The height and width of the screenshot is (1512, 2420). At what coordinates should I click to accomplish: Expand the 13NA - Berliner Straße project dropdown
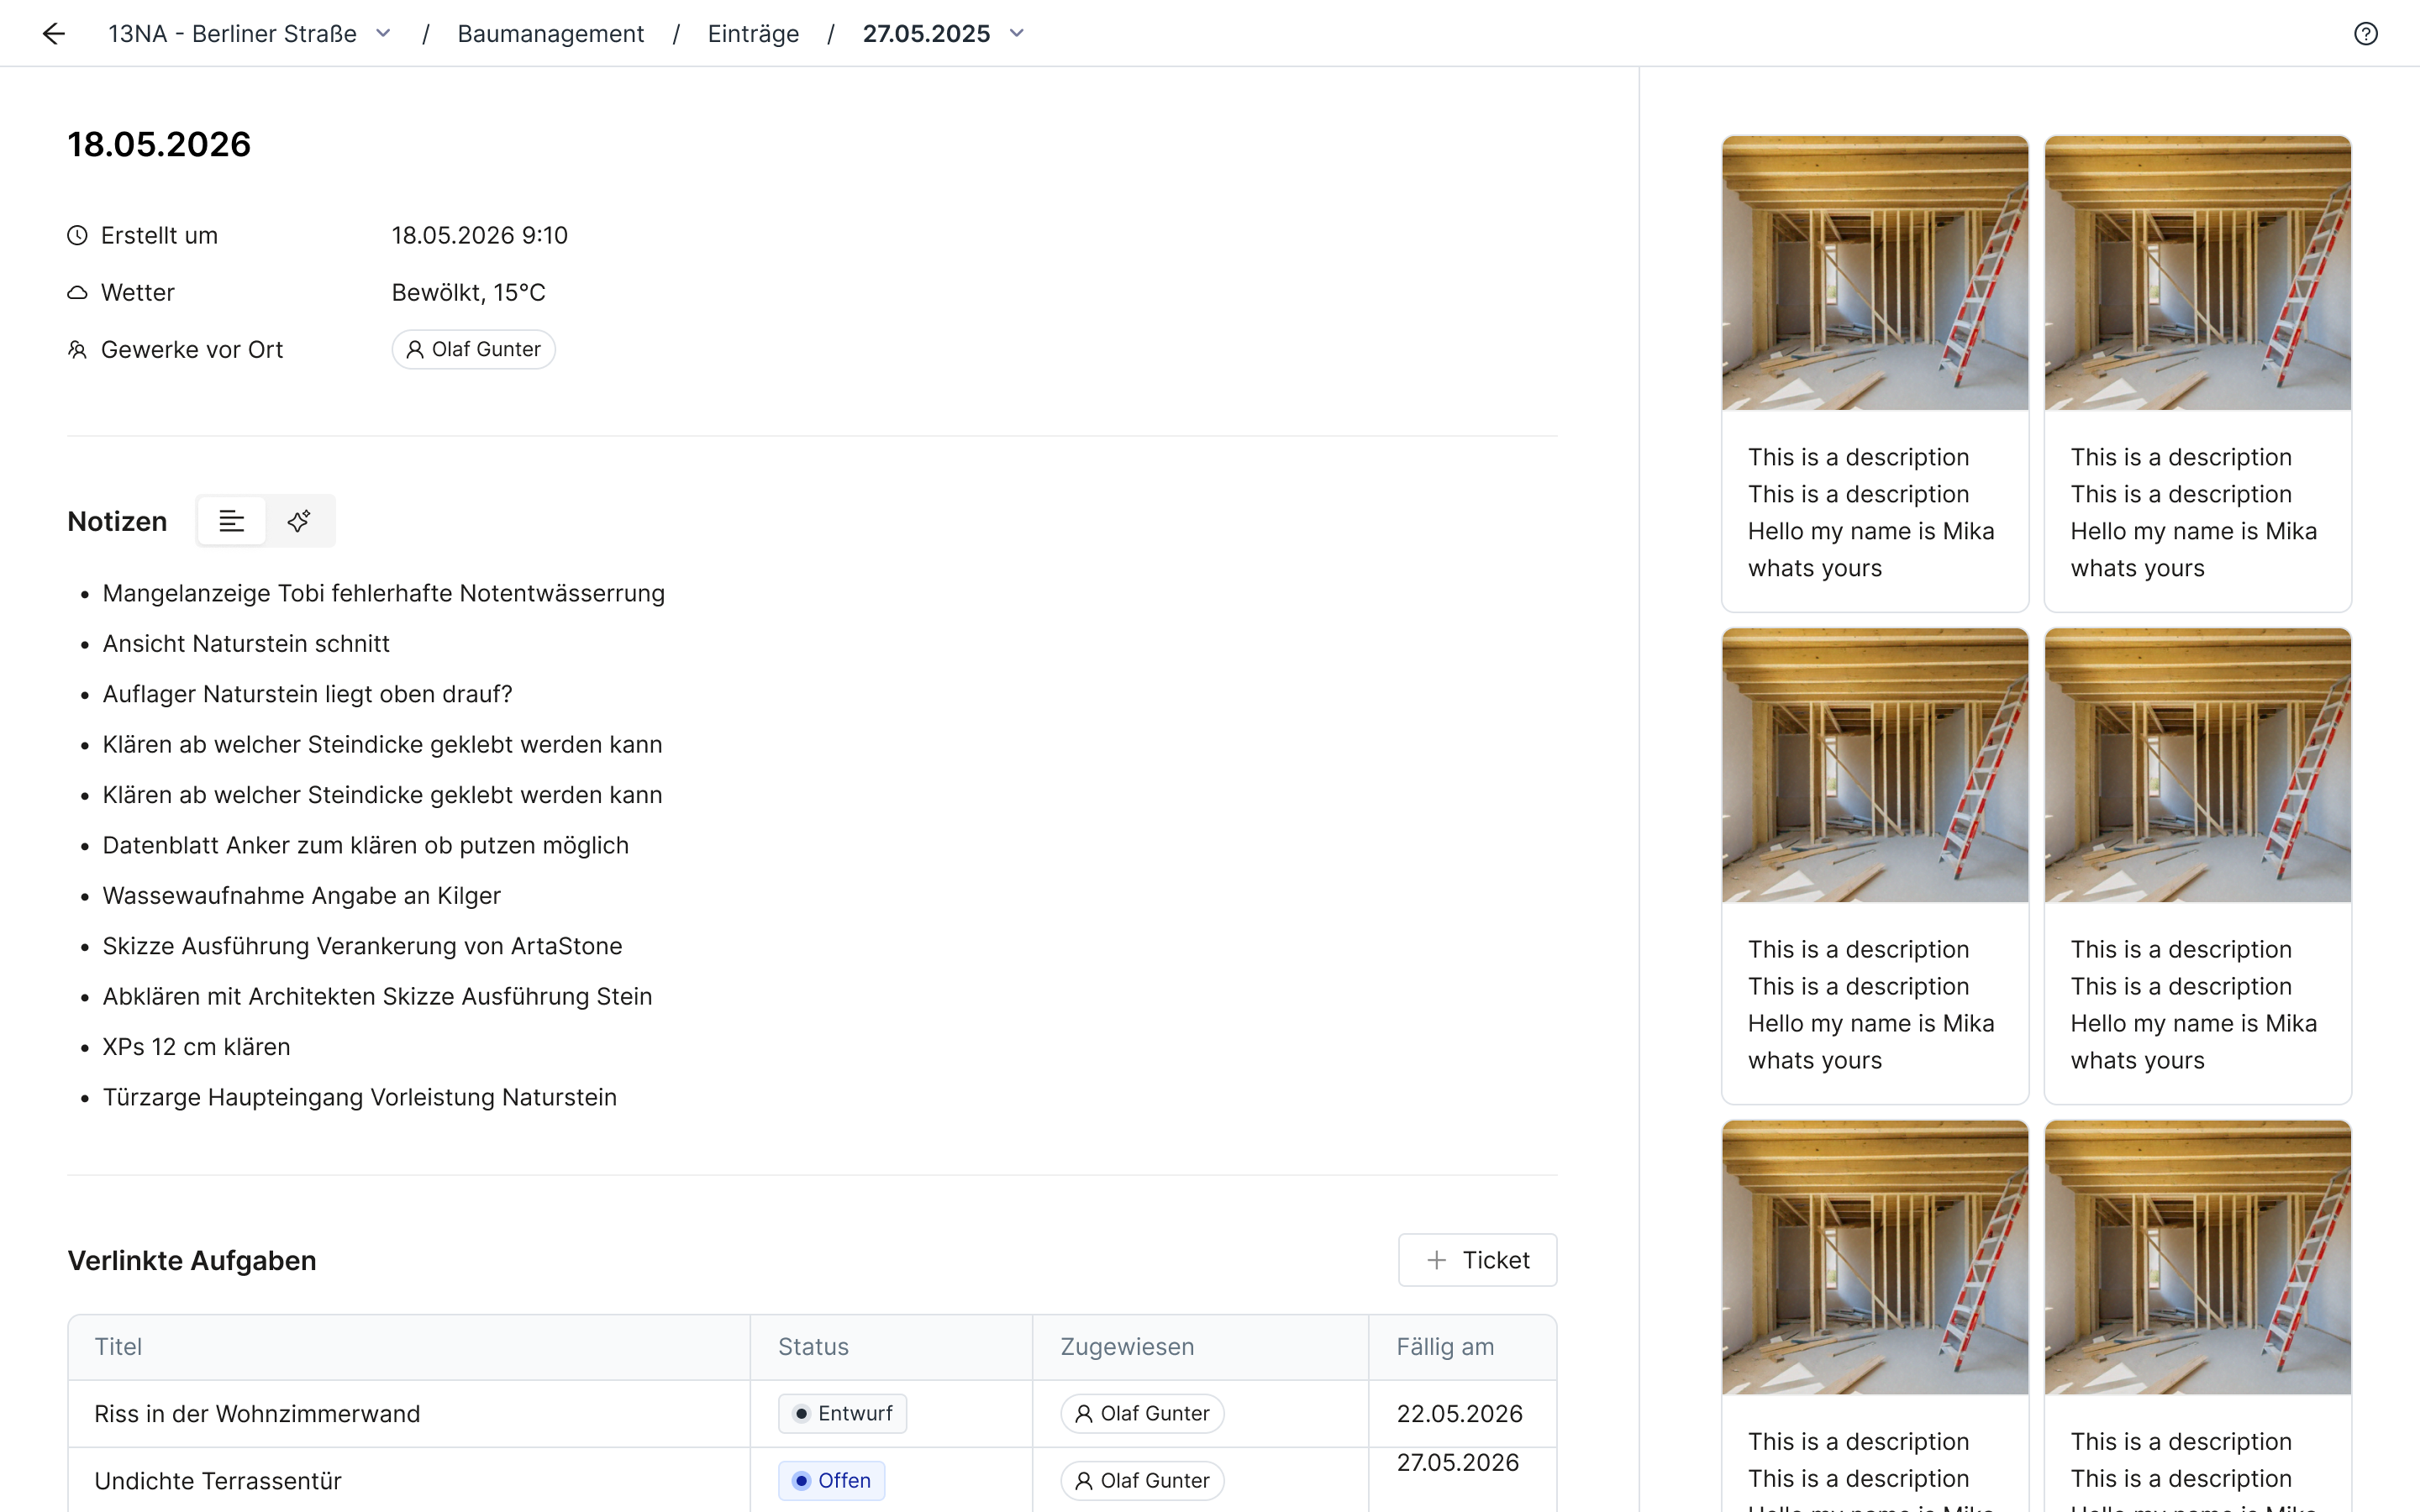pos(383,34)
